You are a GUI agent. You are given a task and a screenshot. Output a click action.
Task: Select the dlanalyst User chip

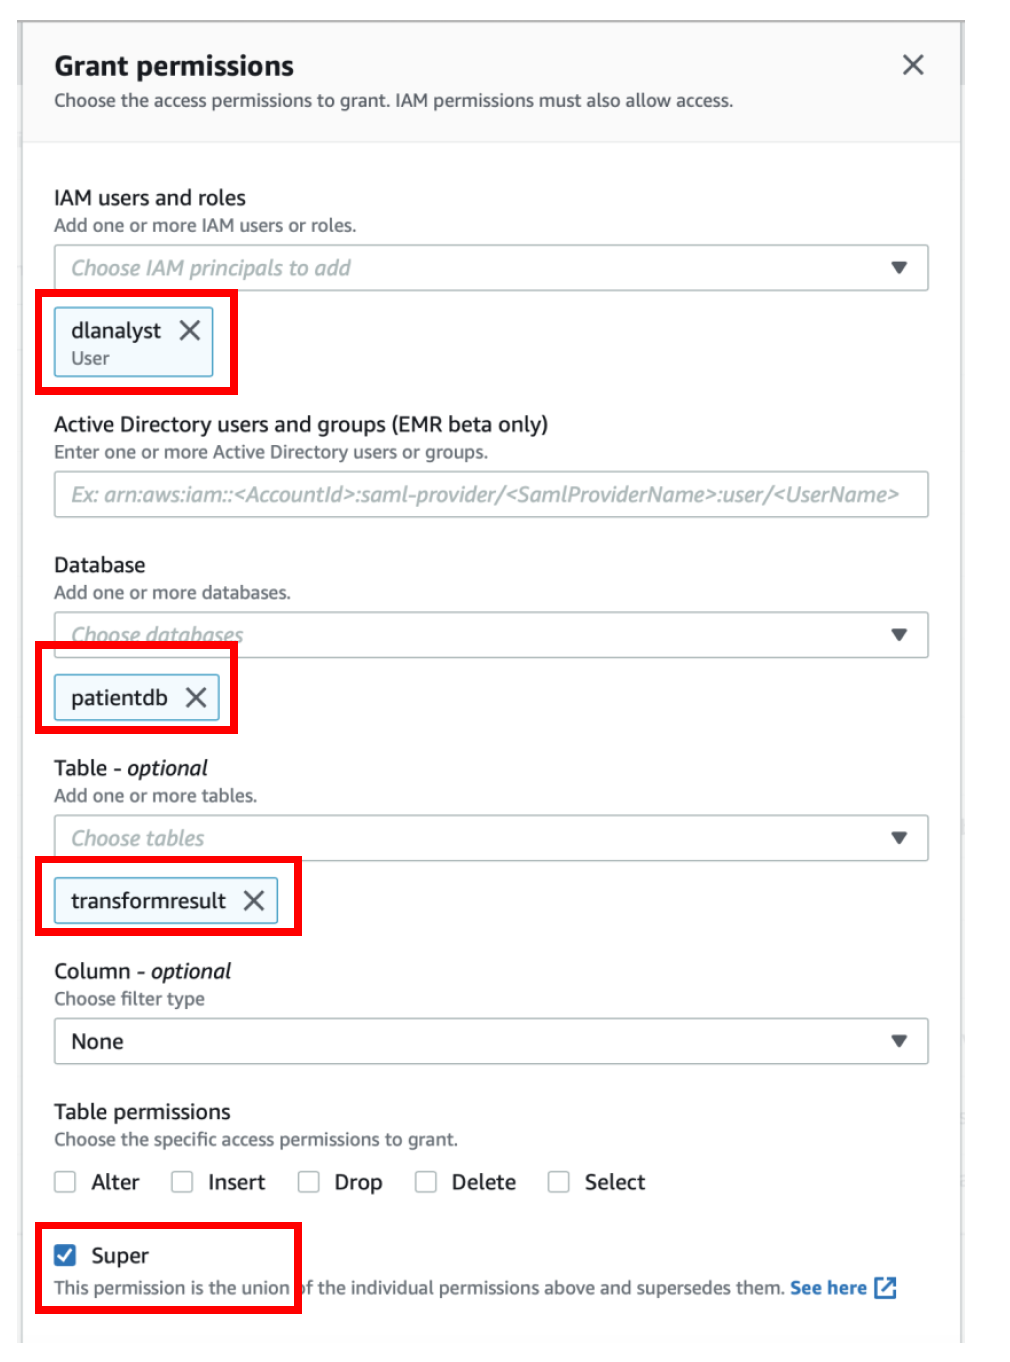(116, 342)
